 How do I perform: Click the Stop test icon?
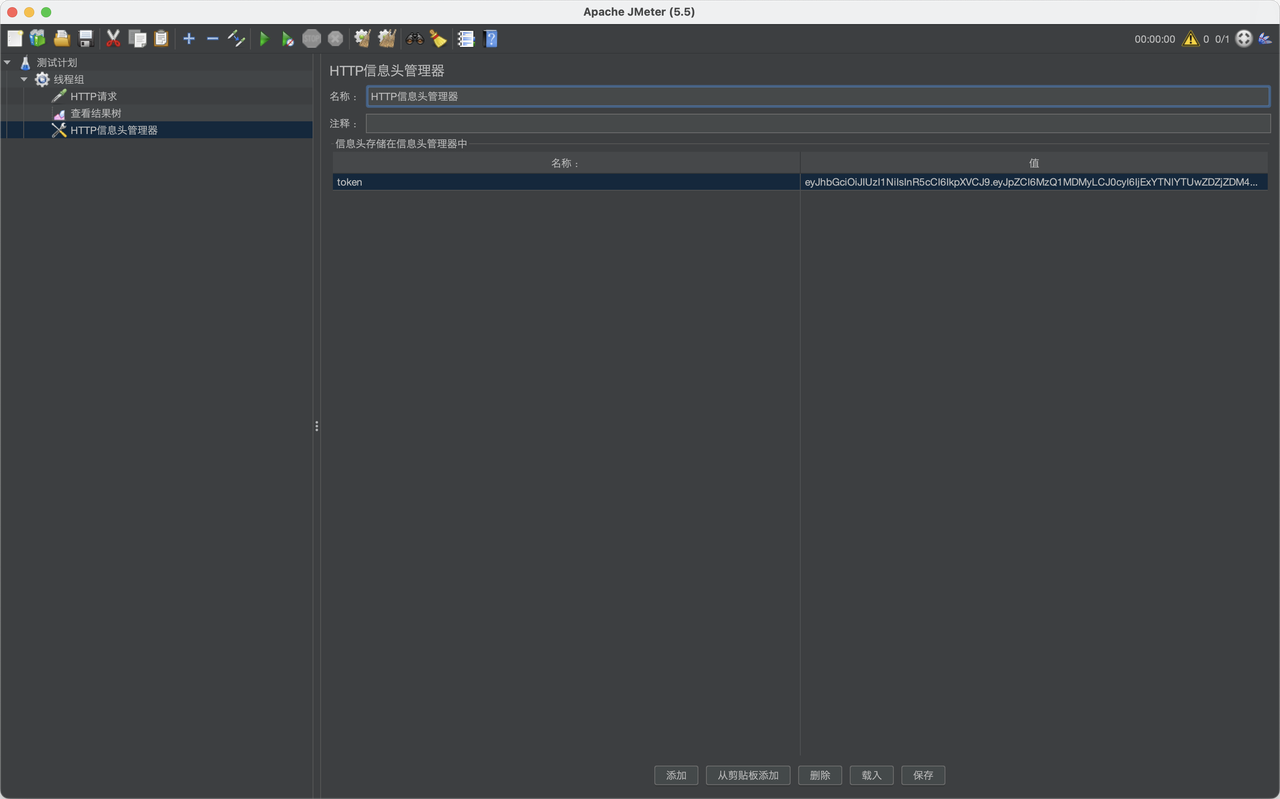[312, 38]
